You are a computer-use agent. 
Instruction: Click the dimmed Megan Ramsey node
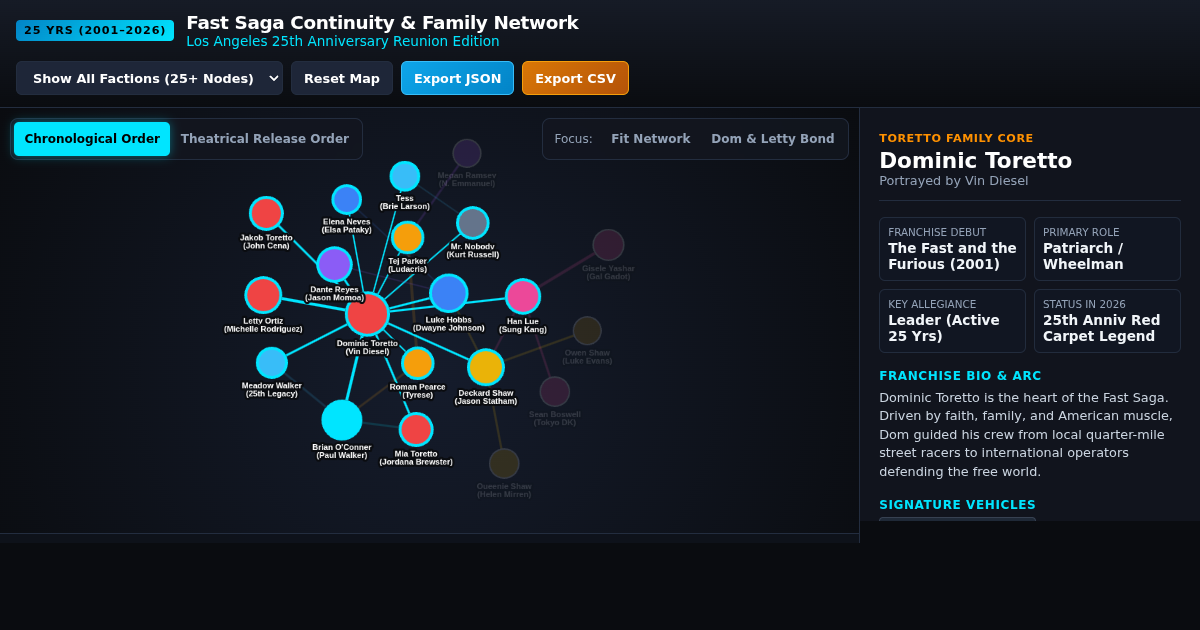pos(467,153)
